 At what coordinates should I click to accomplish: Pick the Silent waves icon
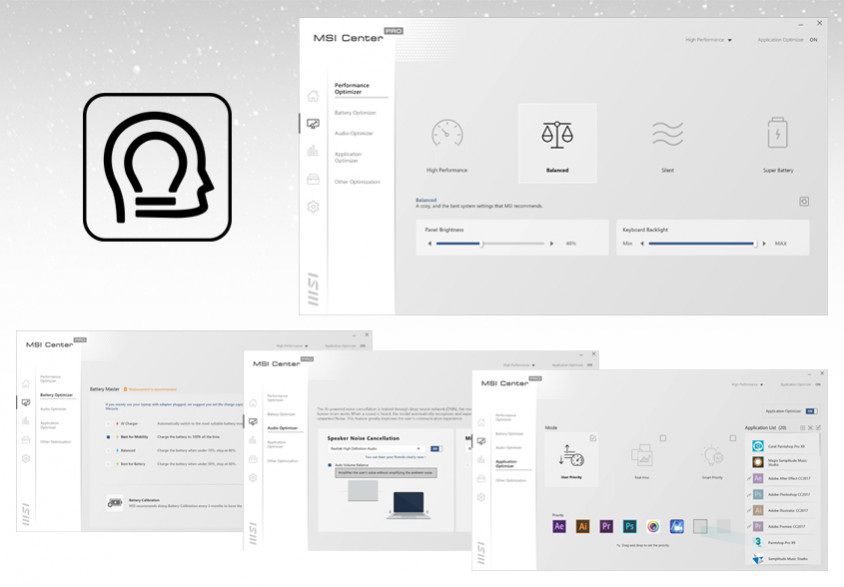tap(667, 133)
